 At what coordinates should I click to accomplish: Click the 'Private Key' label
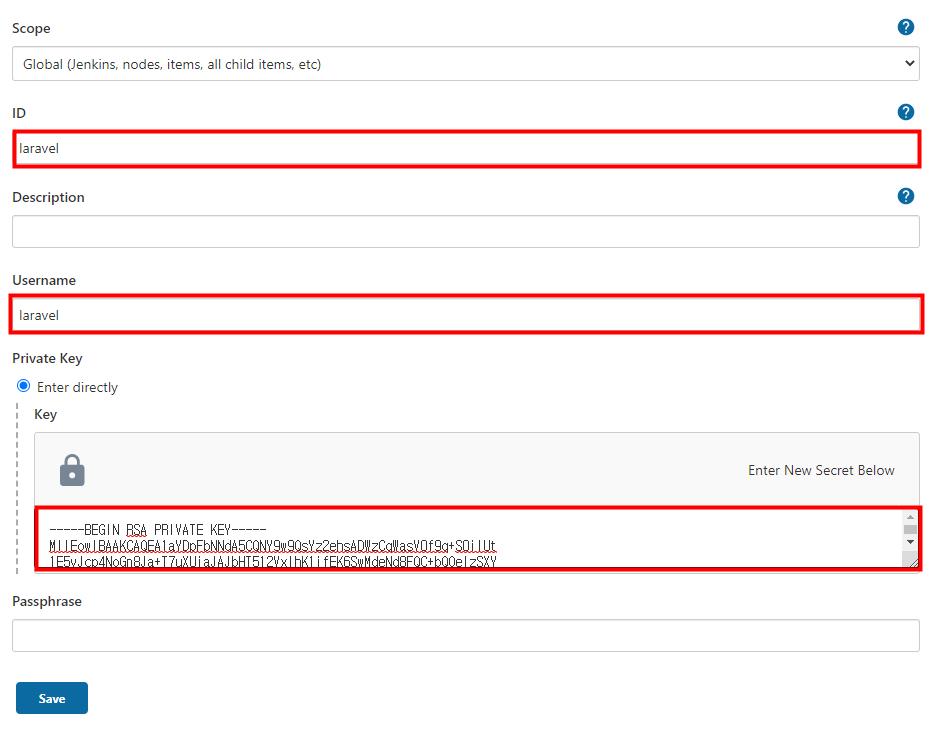click(47, 358)
